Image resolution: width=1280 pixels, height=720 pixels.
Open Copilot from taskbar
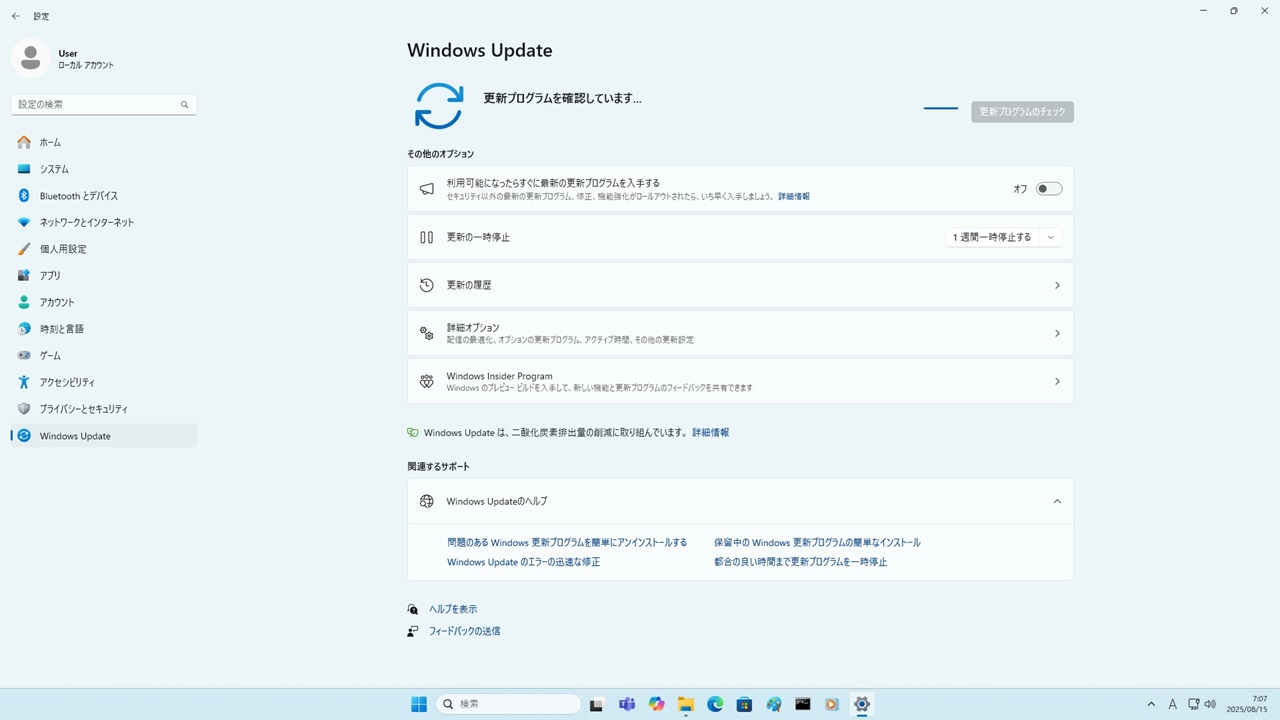click(x=656, y=704)
